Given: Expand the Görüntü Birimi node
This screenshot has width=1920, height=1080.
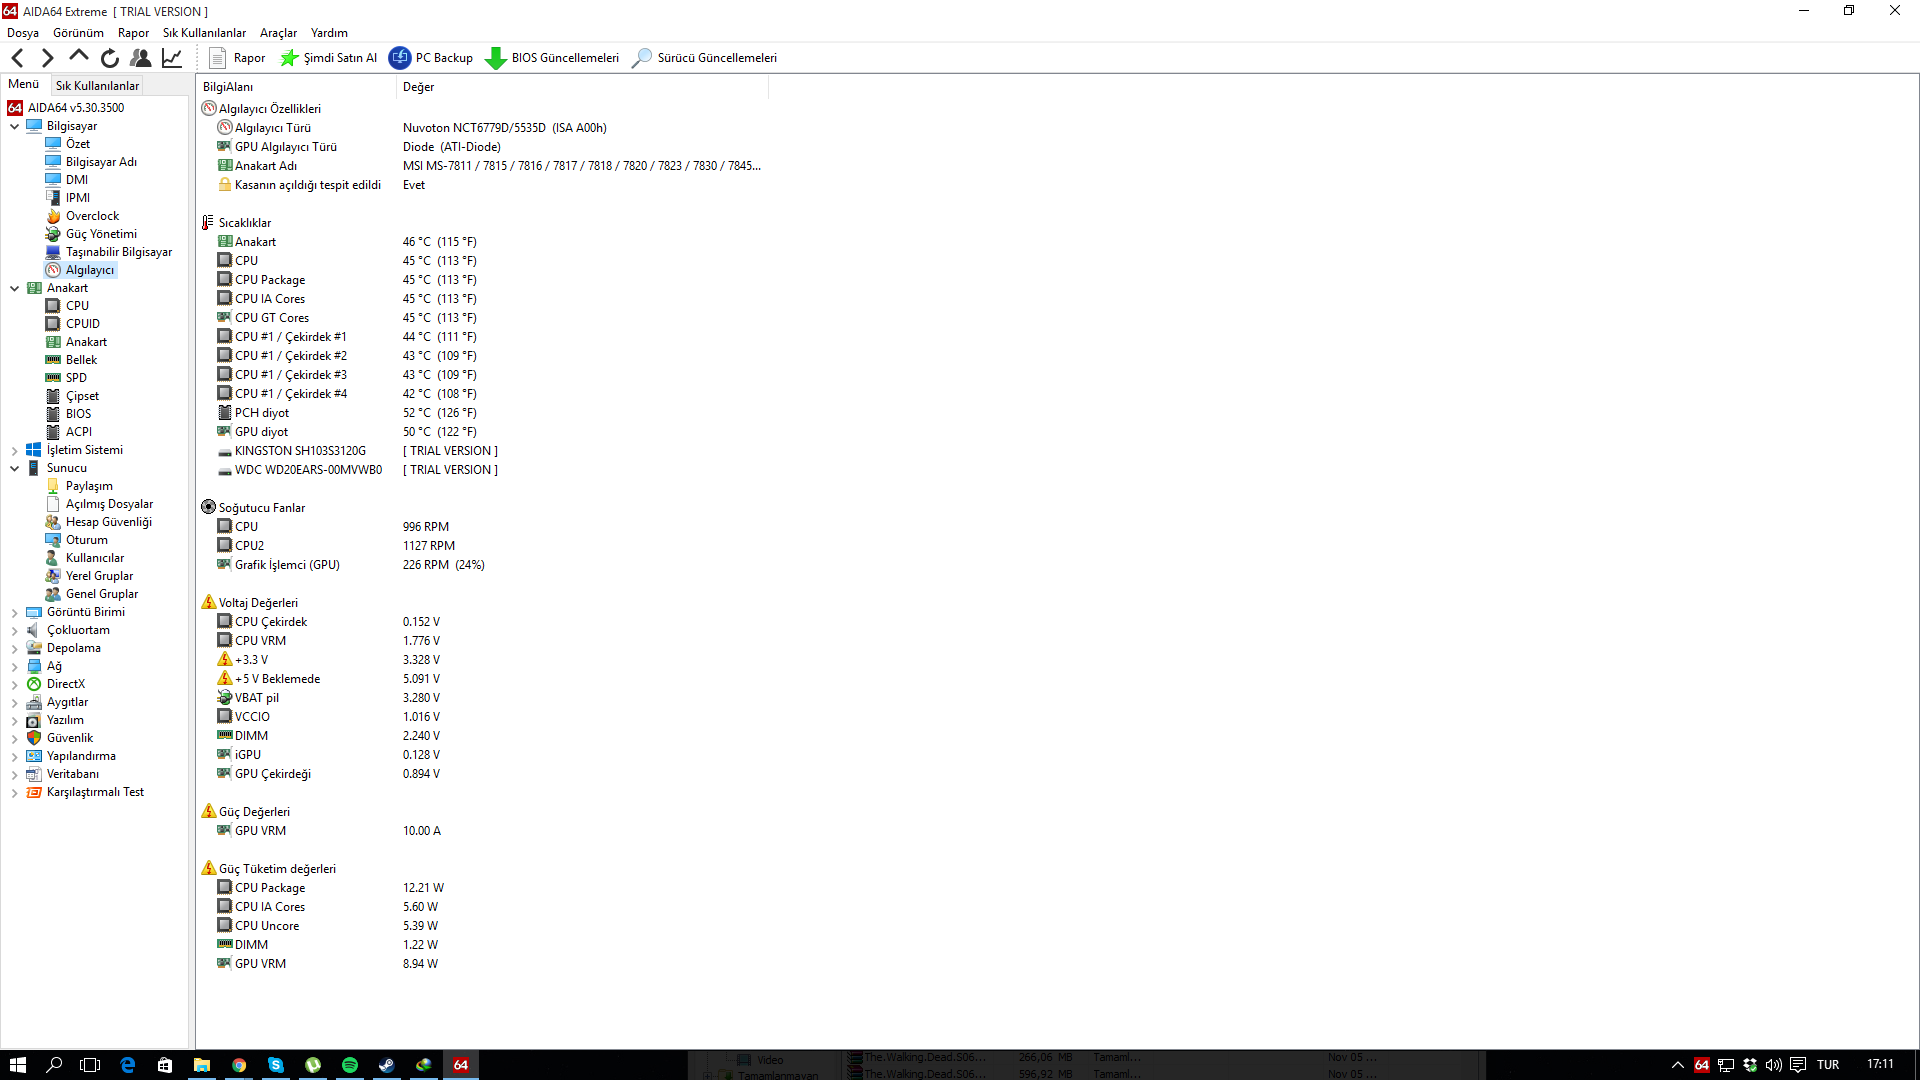Looking at the screenshot, I should point(15,612).
